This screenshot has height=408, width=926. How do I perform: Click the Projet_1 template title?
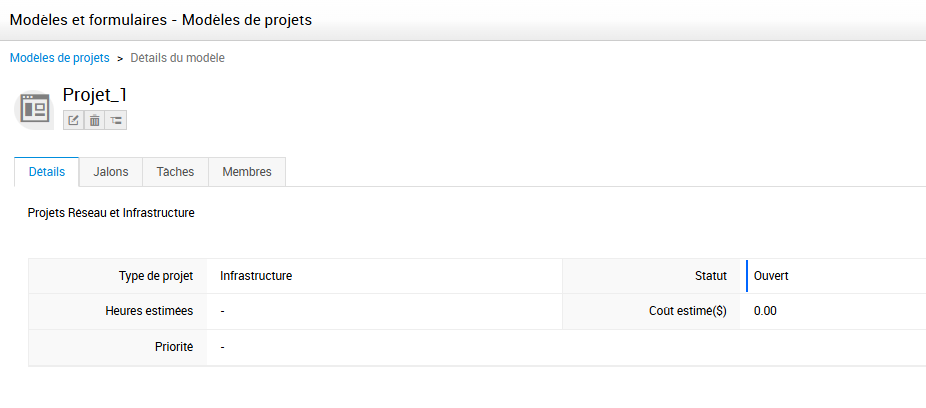click(x=95, y=95)
